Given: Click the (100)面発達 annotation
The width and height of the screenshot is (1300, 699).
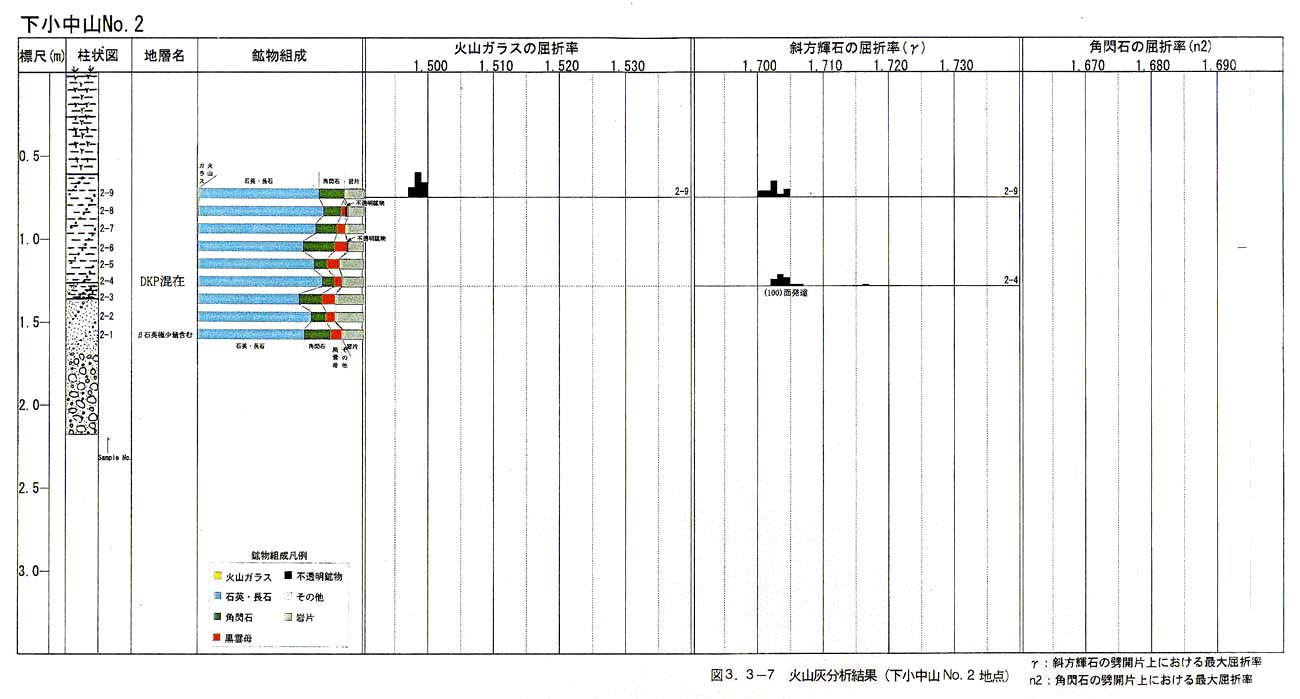Looking at the screenshot, I should [x=785, y=293].
